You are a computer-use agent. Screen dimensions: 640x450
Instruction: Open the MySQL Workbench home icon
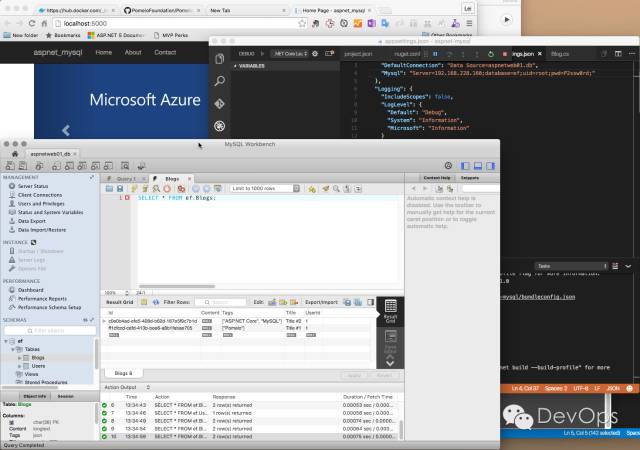pyautogui.click(x=15, y=154)
